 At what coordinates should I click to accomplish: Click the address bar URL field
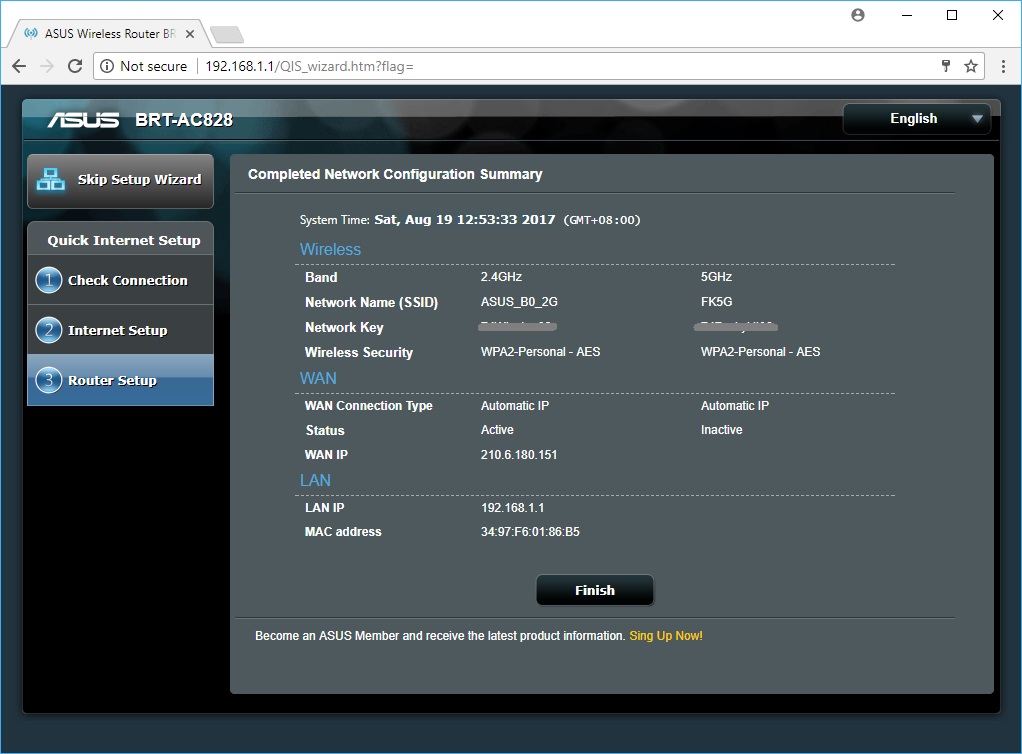click(x=560, y=66)
